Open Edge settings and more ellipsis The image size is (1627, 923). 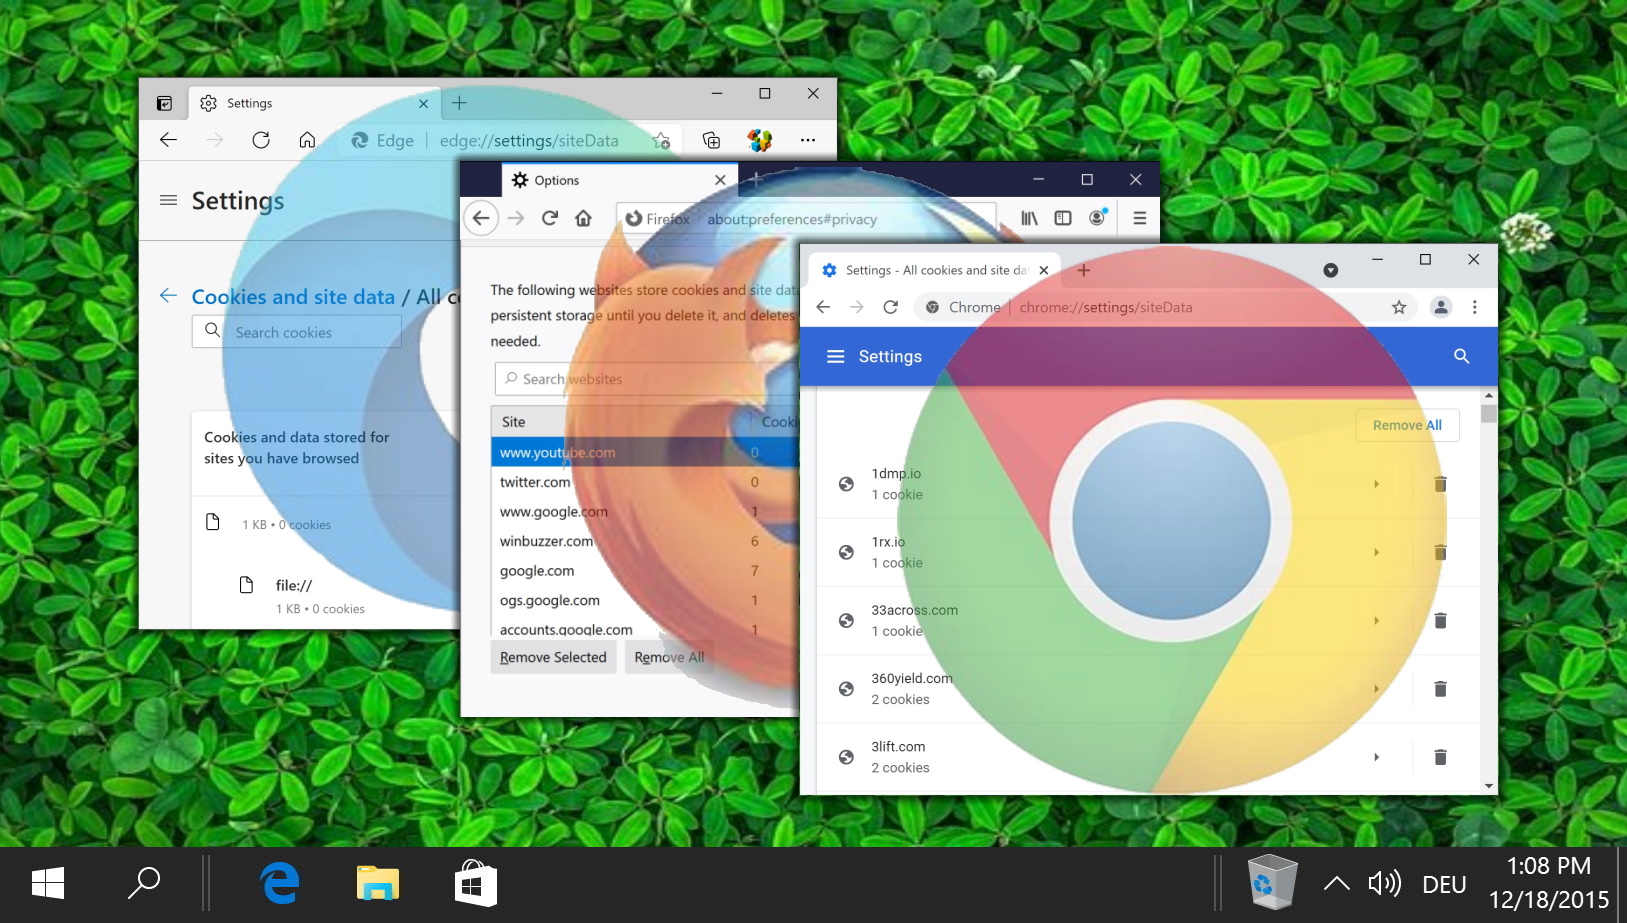pyautogui.click(x=808, y=140)
